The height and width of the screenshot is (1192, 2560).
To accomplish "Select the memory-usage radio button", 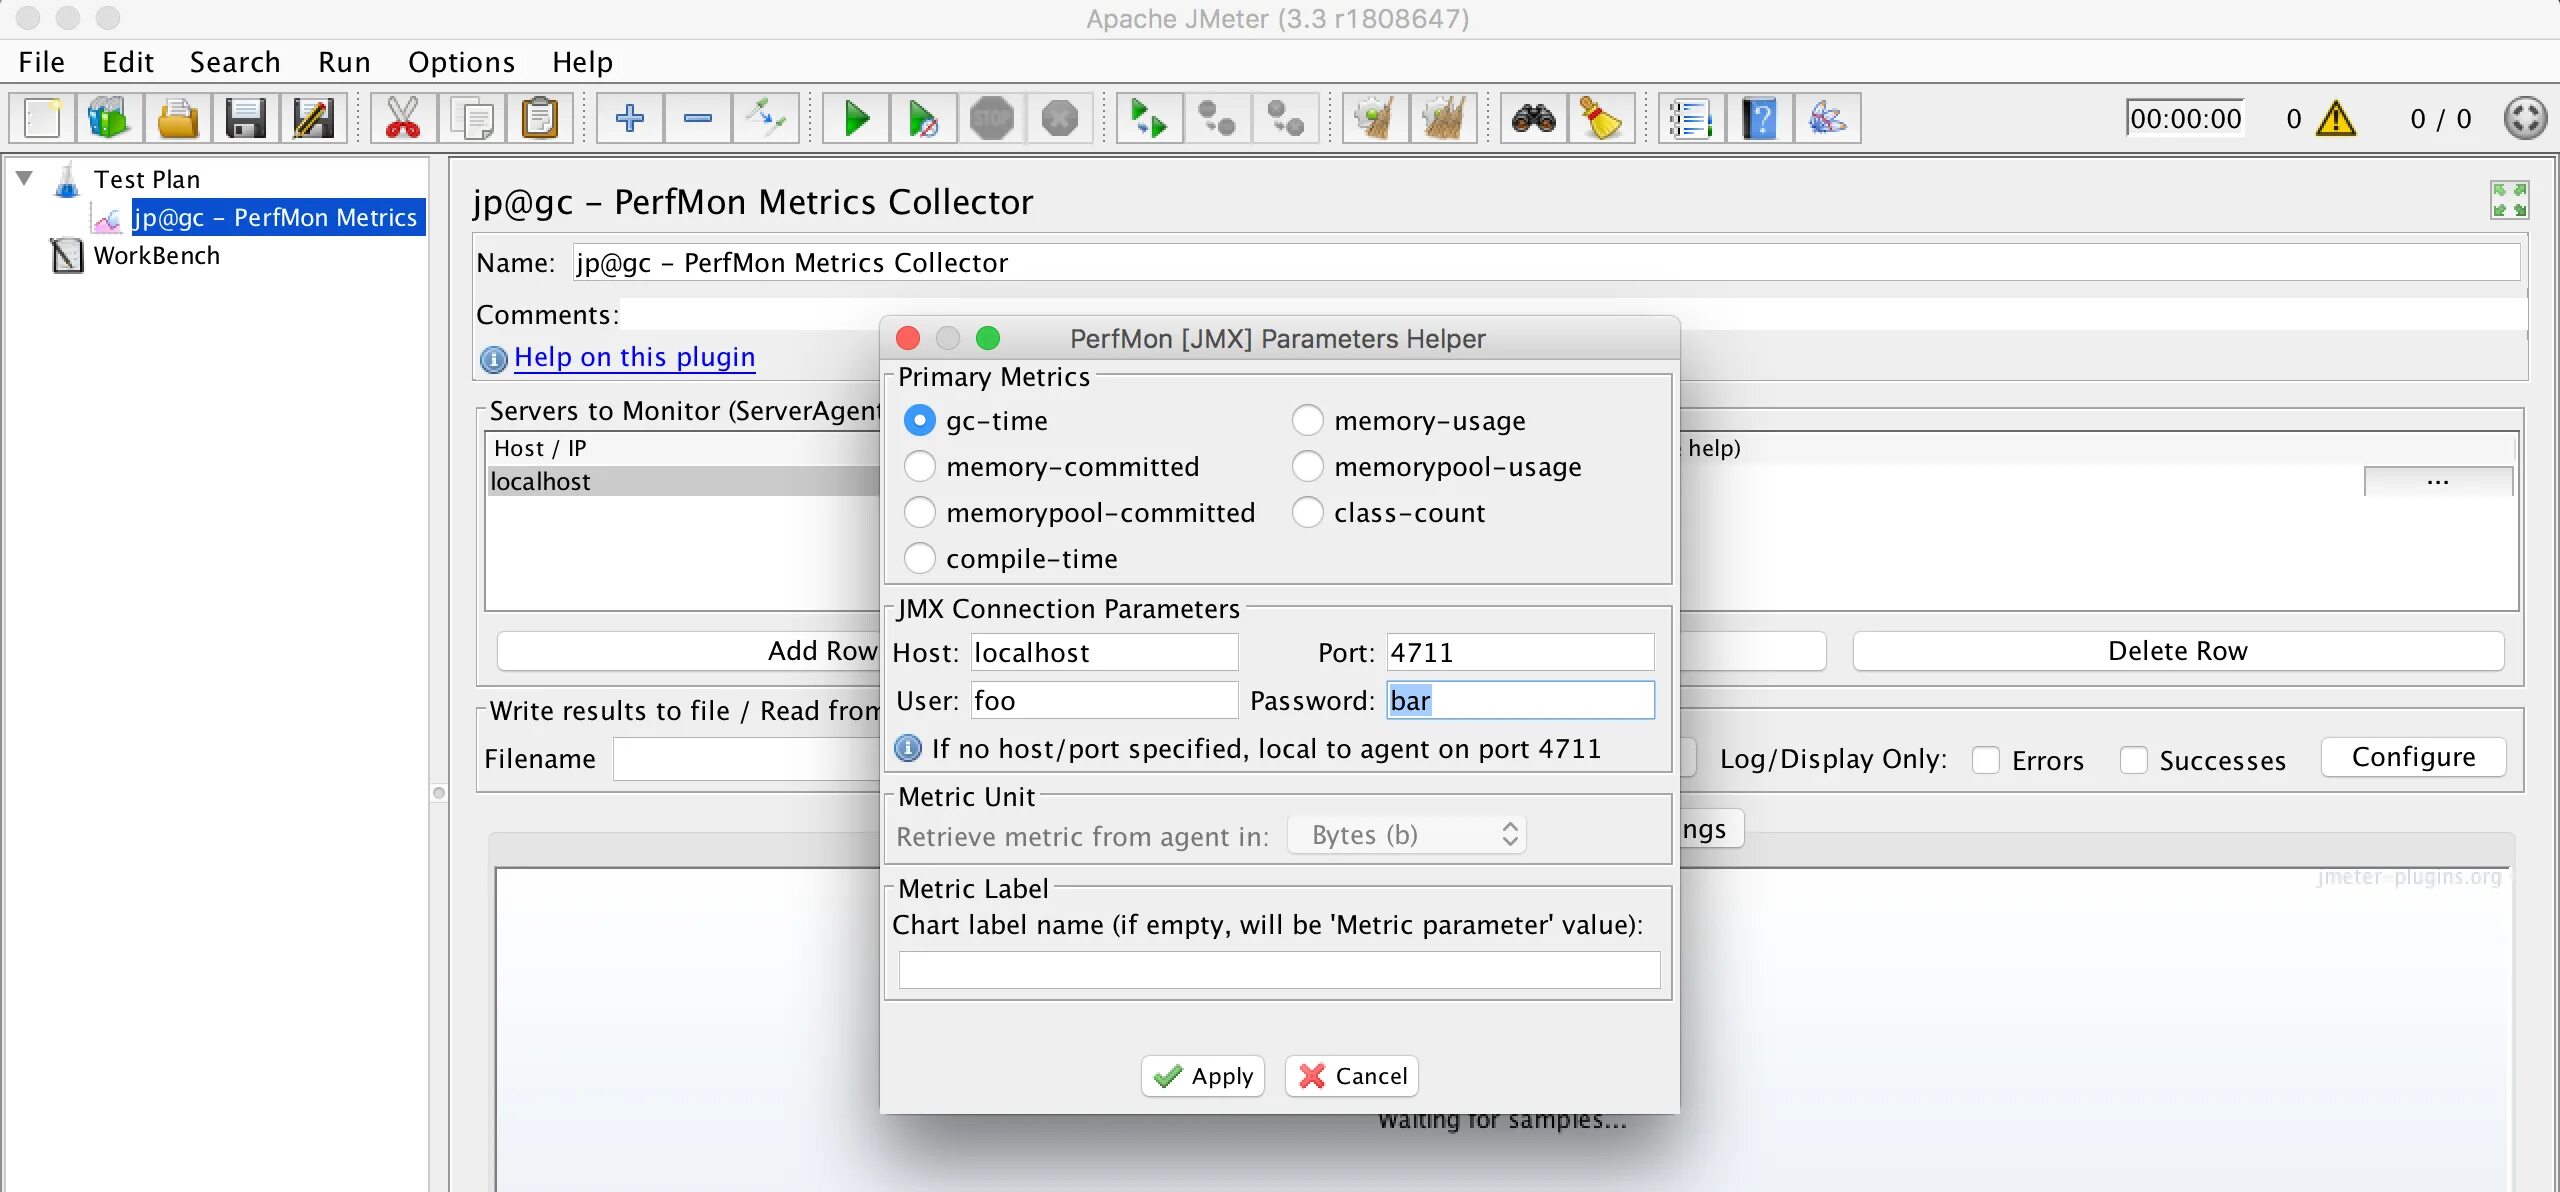I will coord(1308,421).
